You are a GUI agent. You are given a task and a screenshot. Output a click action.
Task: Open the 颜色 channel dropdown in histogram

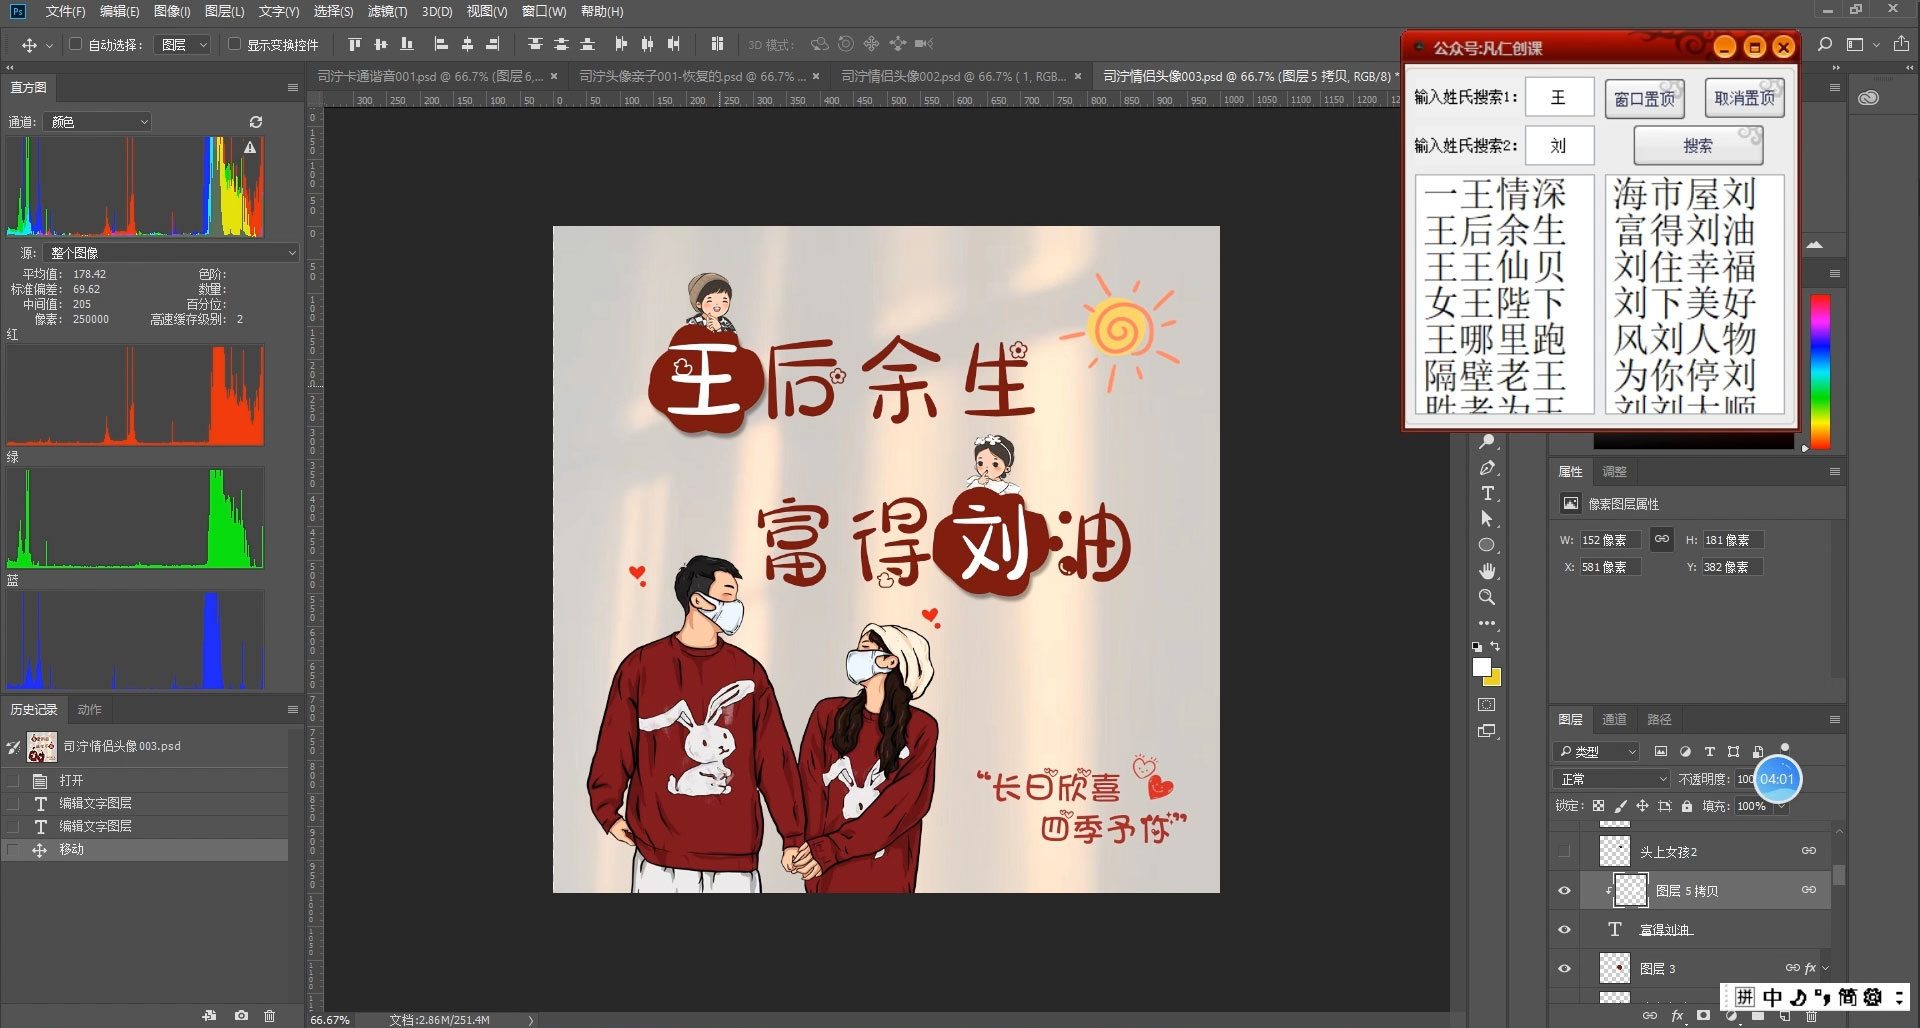97,121
